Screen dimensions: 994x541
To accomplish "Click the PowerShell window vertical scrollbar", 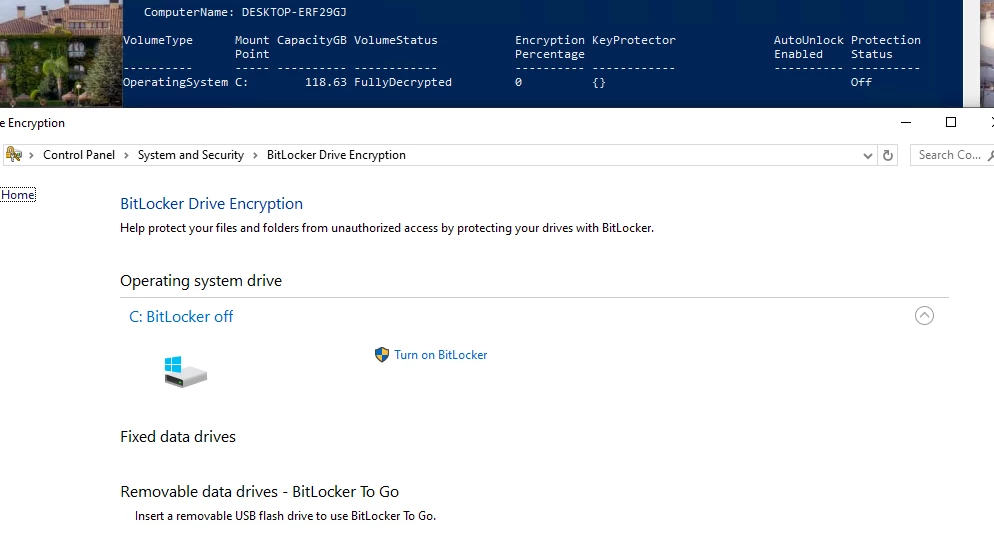I will point(971,53).
